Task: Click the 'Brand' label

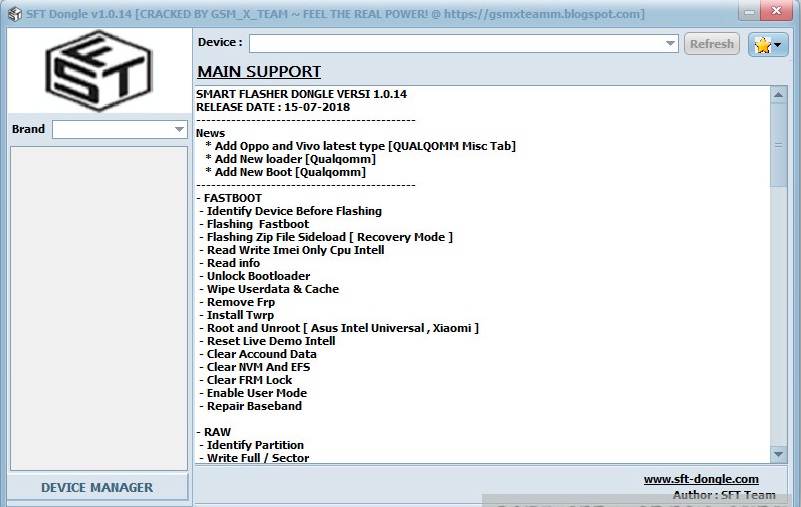Action: point(29,129)
